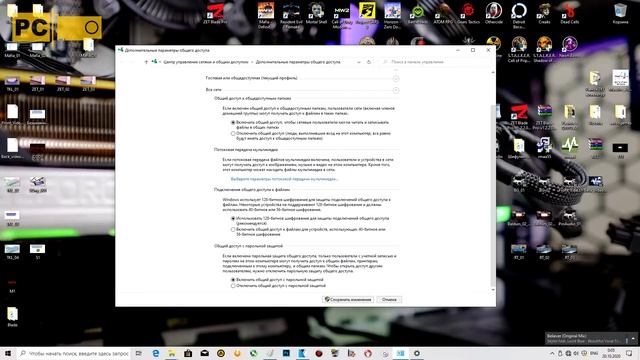This screenshot has height=360, width=640.
Task: Turn off password protected sharing radio
Action: click(x=233, y=286)
